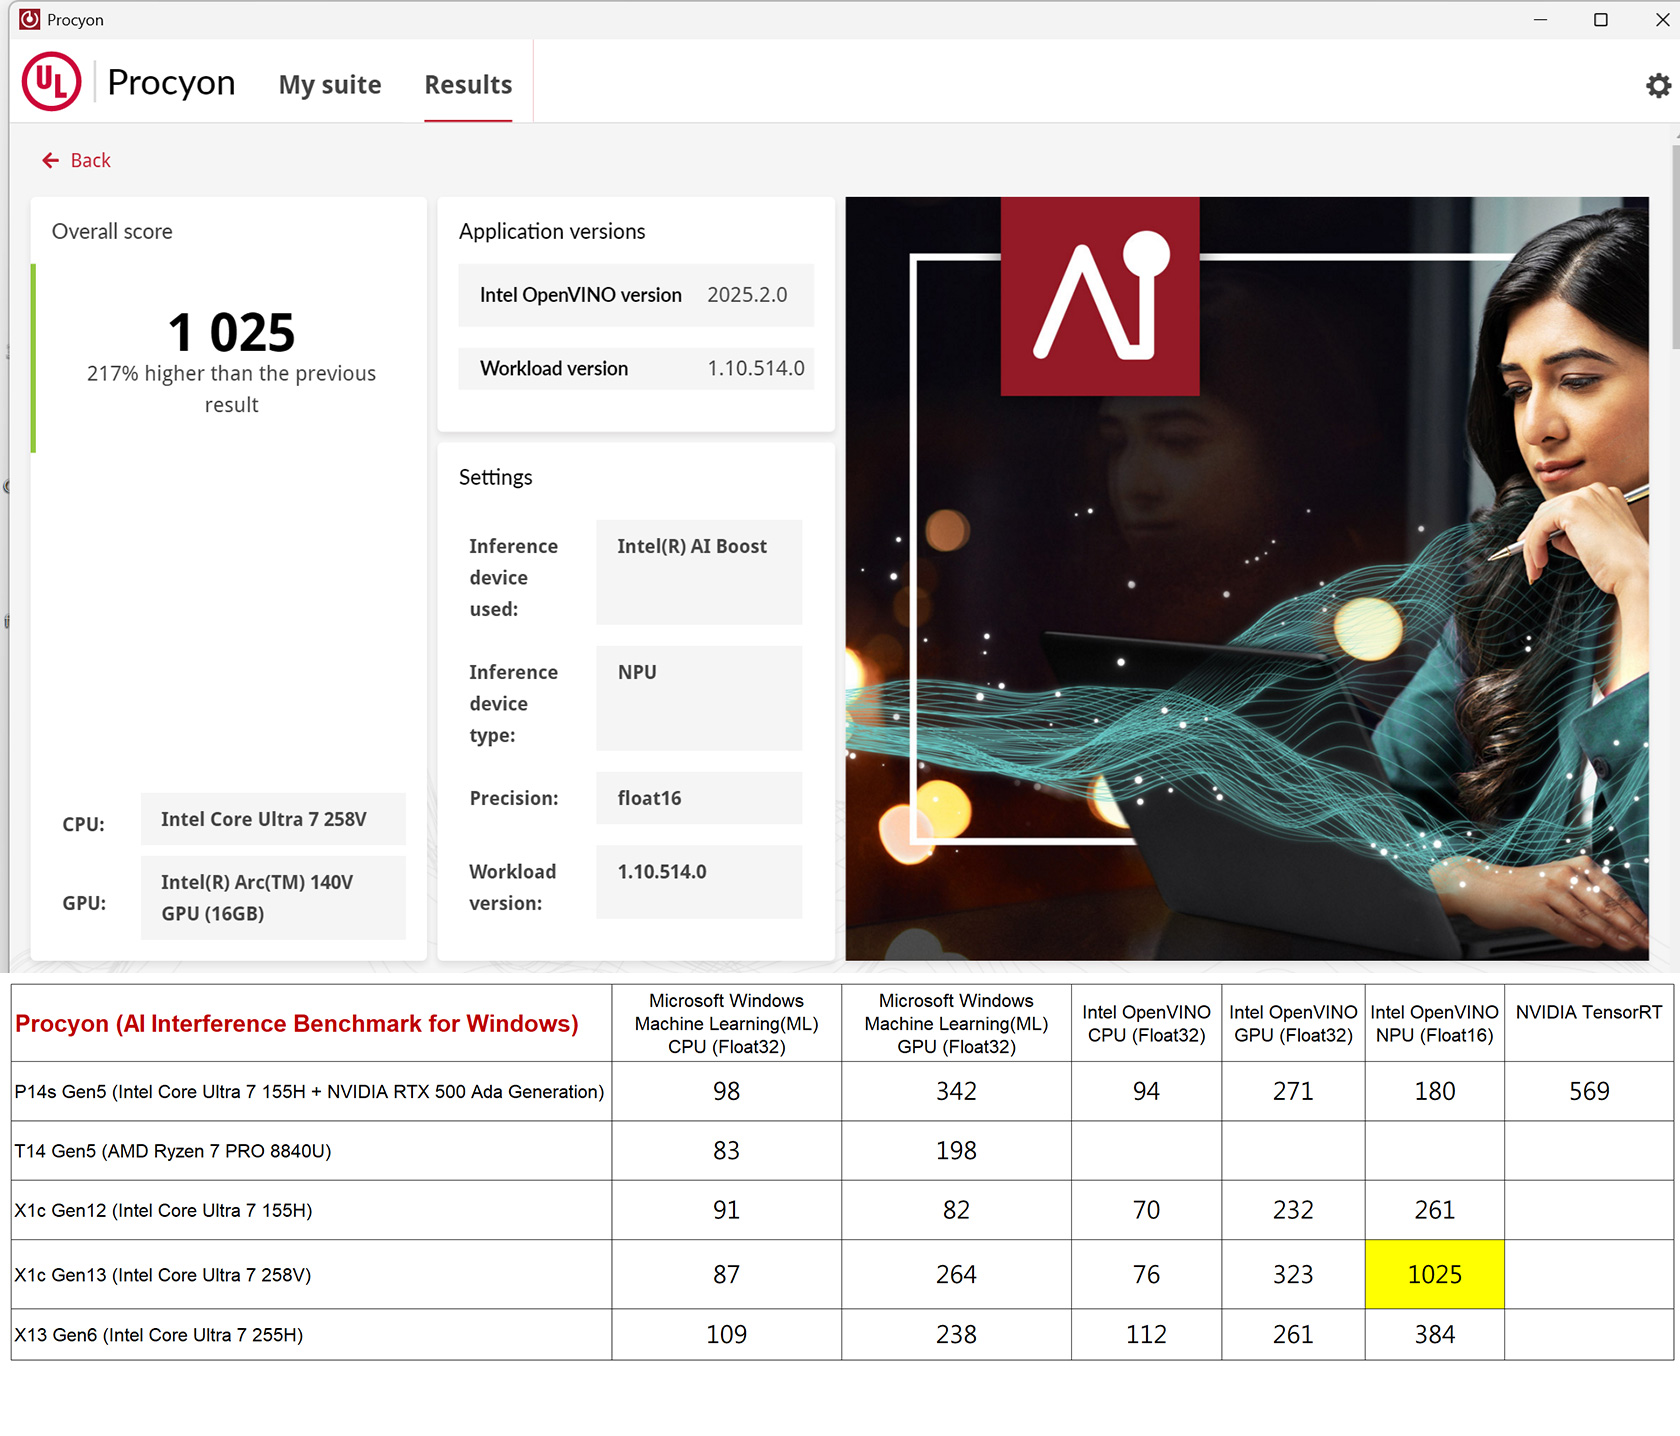Maximize the Procyon window
The image size is (1680, 1436).
pyautogui.click(x=1600, y=20)
